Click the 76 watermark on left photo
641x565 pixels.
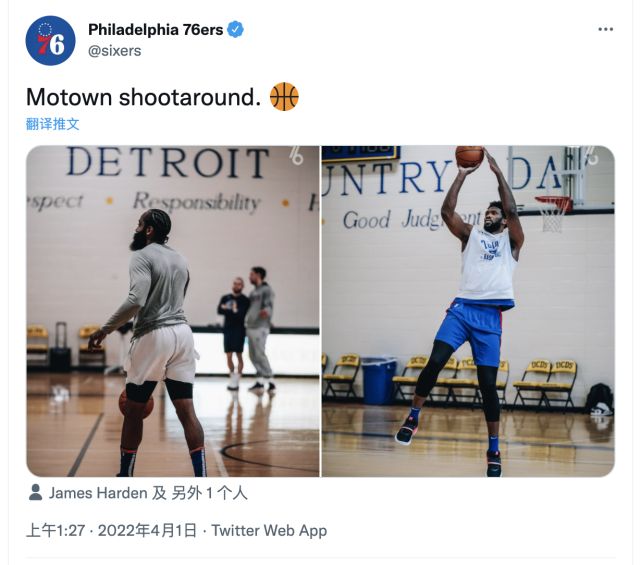(x=297, y=155)
